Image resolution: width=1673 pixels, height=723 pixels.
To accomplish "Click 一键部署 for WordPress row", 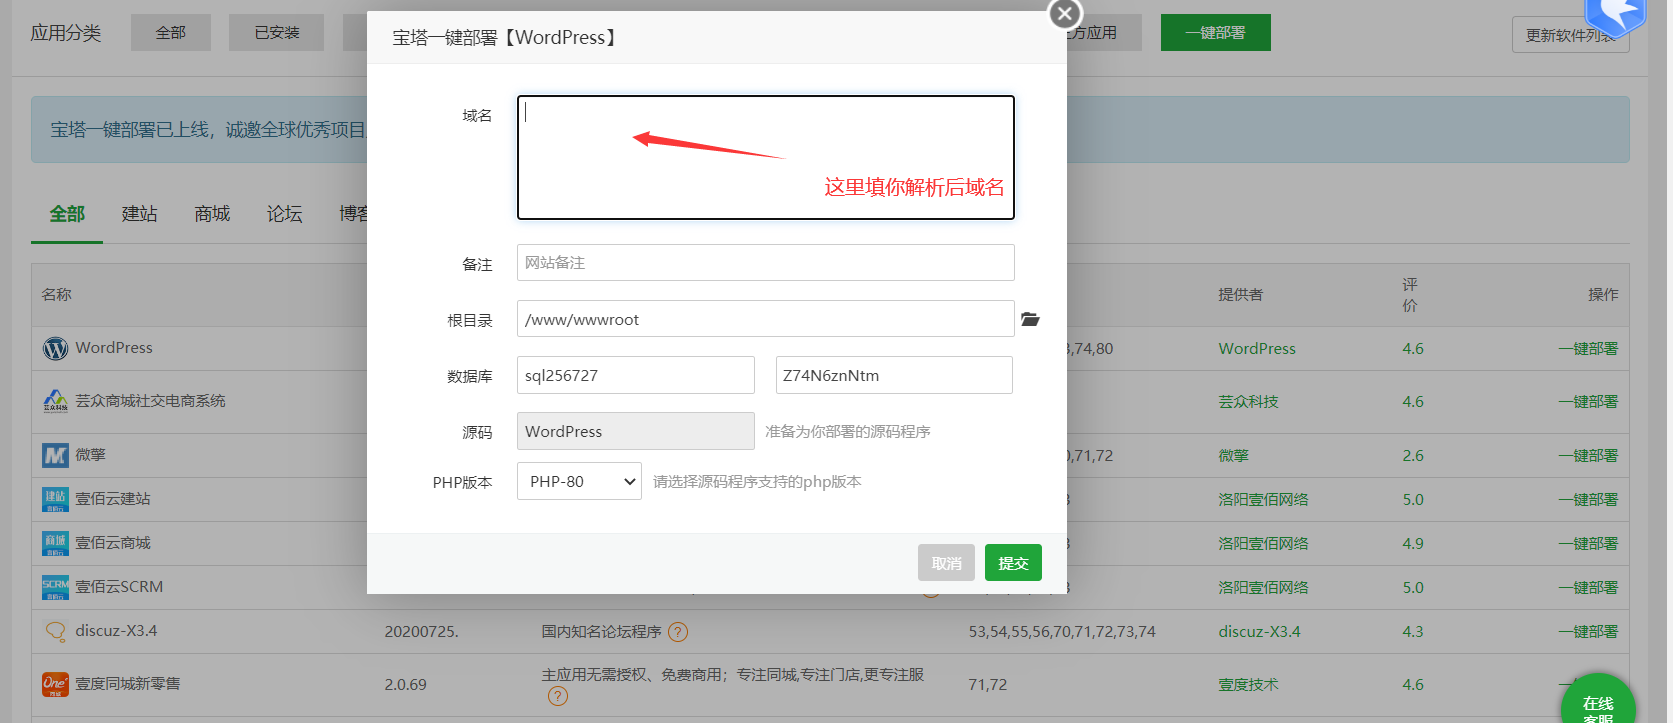I will pos(1588,349).
